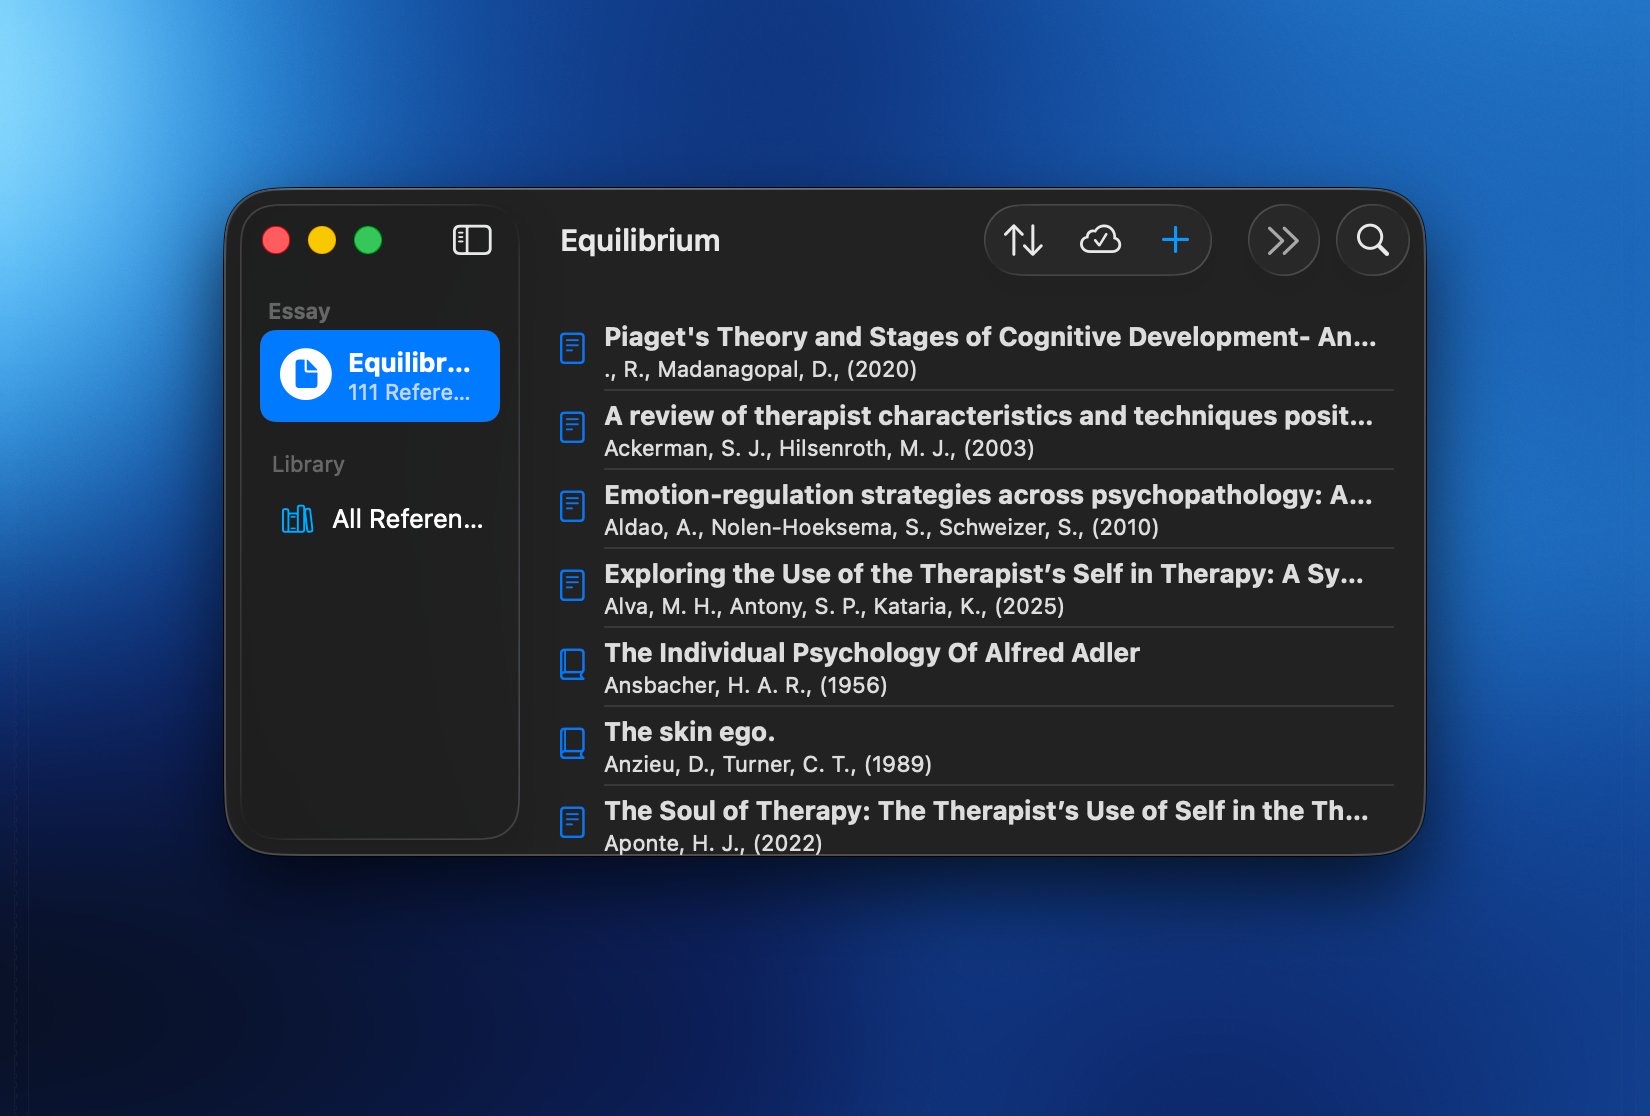Toggle the sidebar visibility button
This screenshot has width=1650, height=1116.
coord(472,240)
